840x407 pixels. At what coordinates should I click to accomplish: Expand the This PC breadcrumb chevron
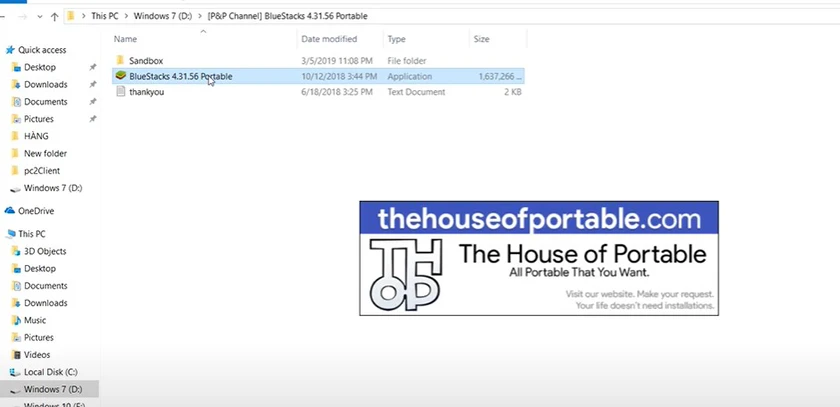pos(127,16)
